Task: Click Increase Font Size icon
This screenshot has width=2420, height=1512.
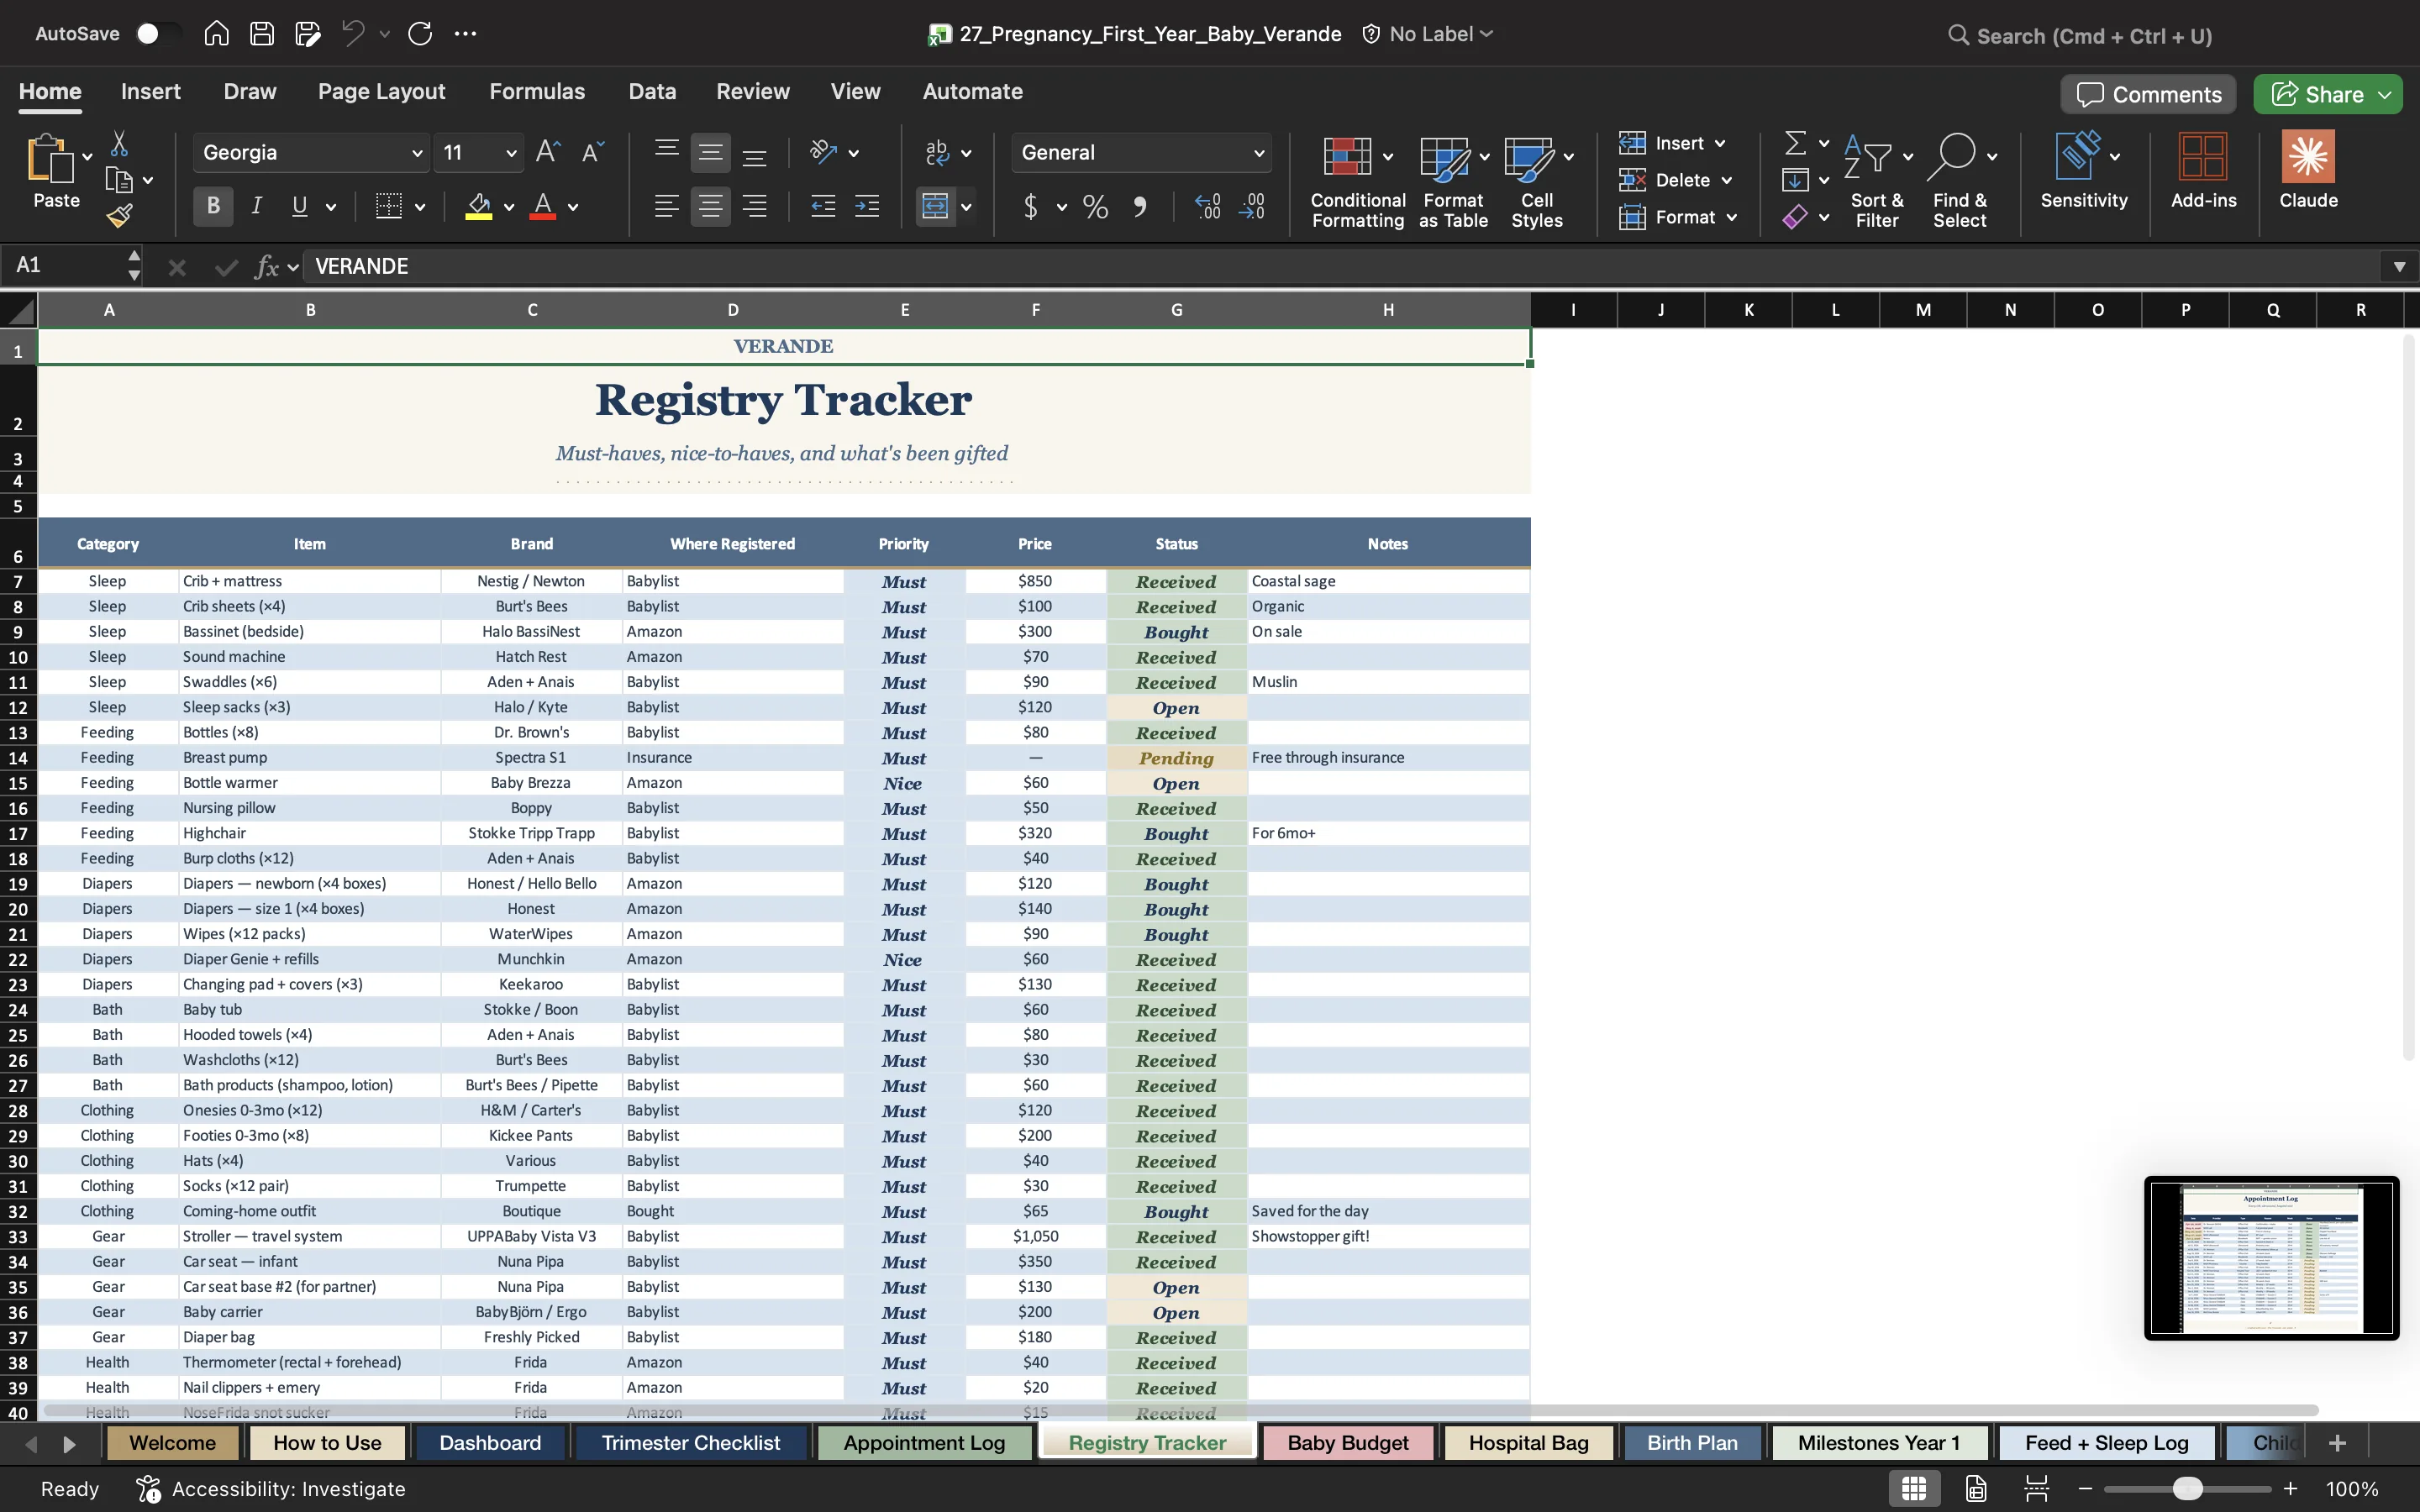Action: [x=548, y=152]
